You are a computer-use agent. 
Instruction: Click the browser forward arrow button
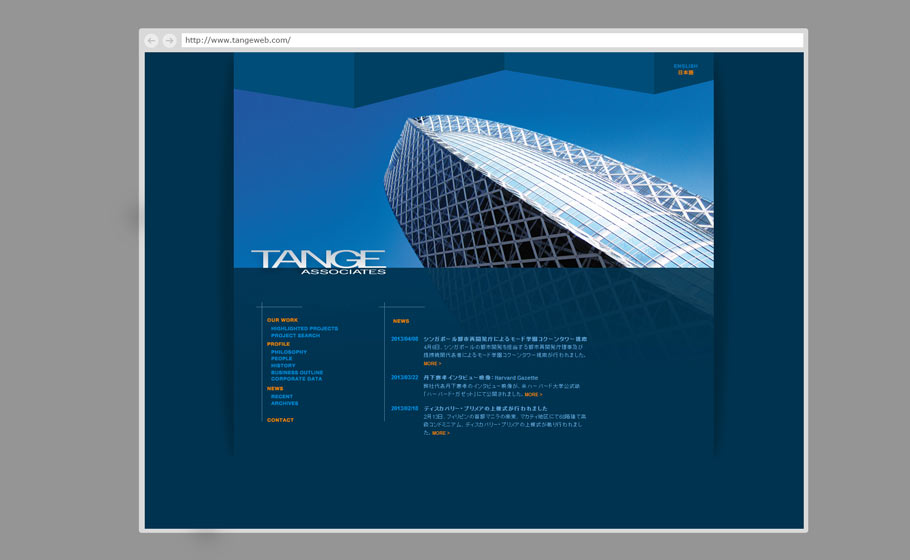169,41
